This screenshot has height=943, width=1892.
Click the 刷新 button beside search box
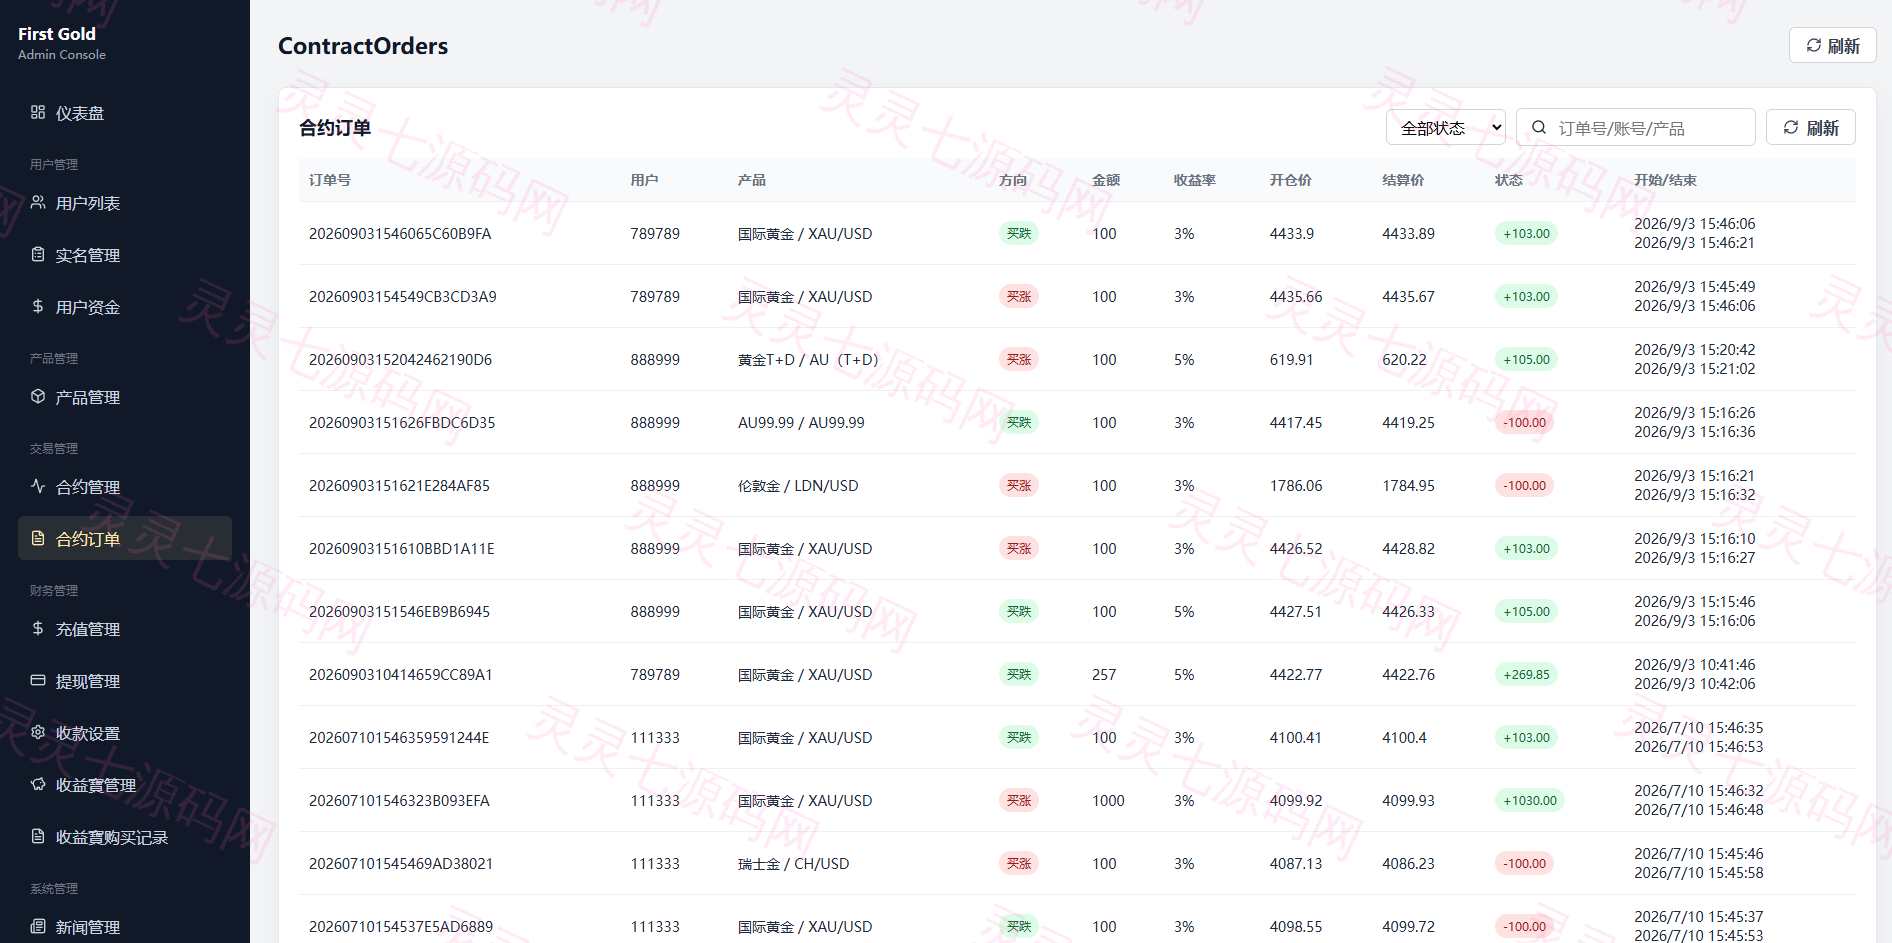coord(1811,127)
